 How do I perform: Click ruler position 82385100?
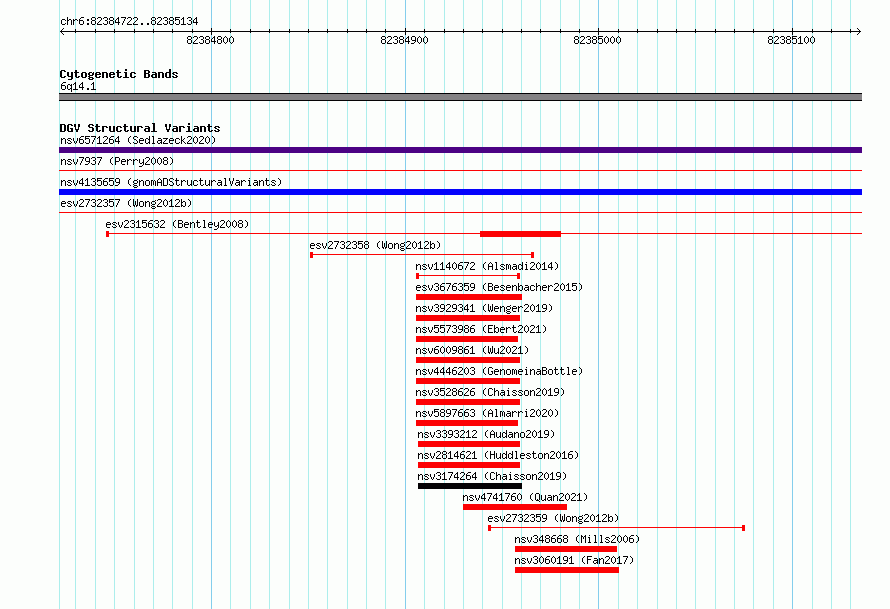791,40
